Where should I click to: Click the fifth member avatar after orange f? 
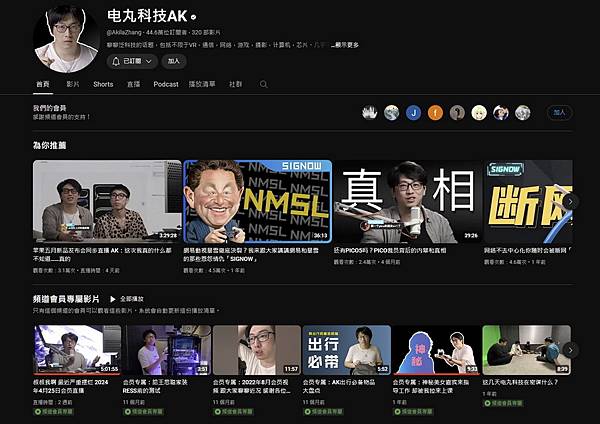click(457, 113)
